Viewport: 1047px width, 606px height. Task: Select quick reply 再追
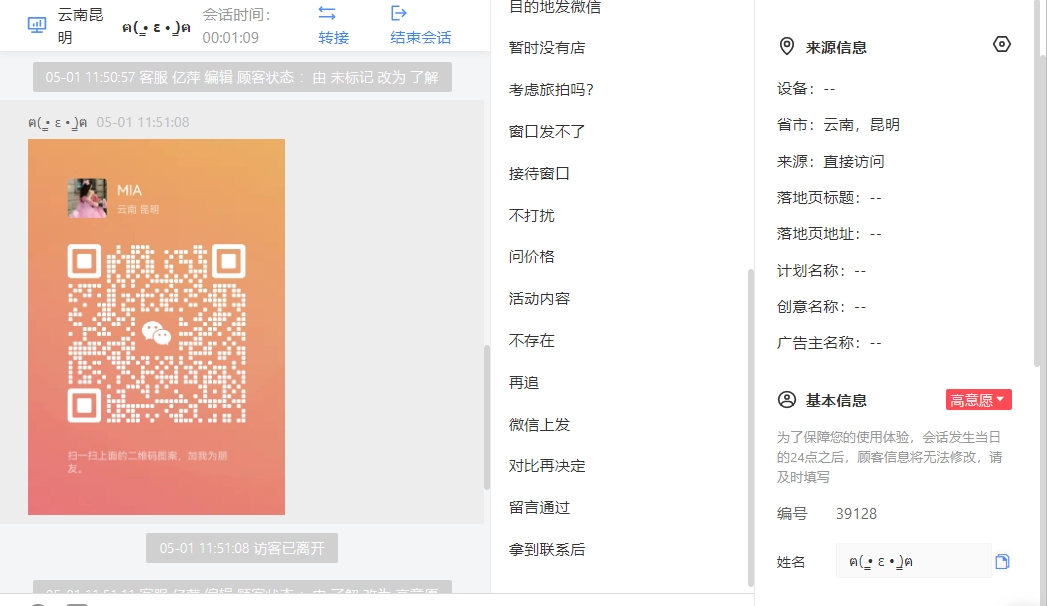[x=524, y=382]
